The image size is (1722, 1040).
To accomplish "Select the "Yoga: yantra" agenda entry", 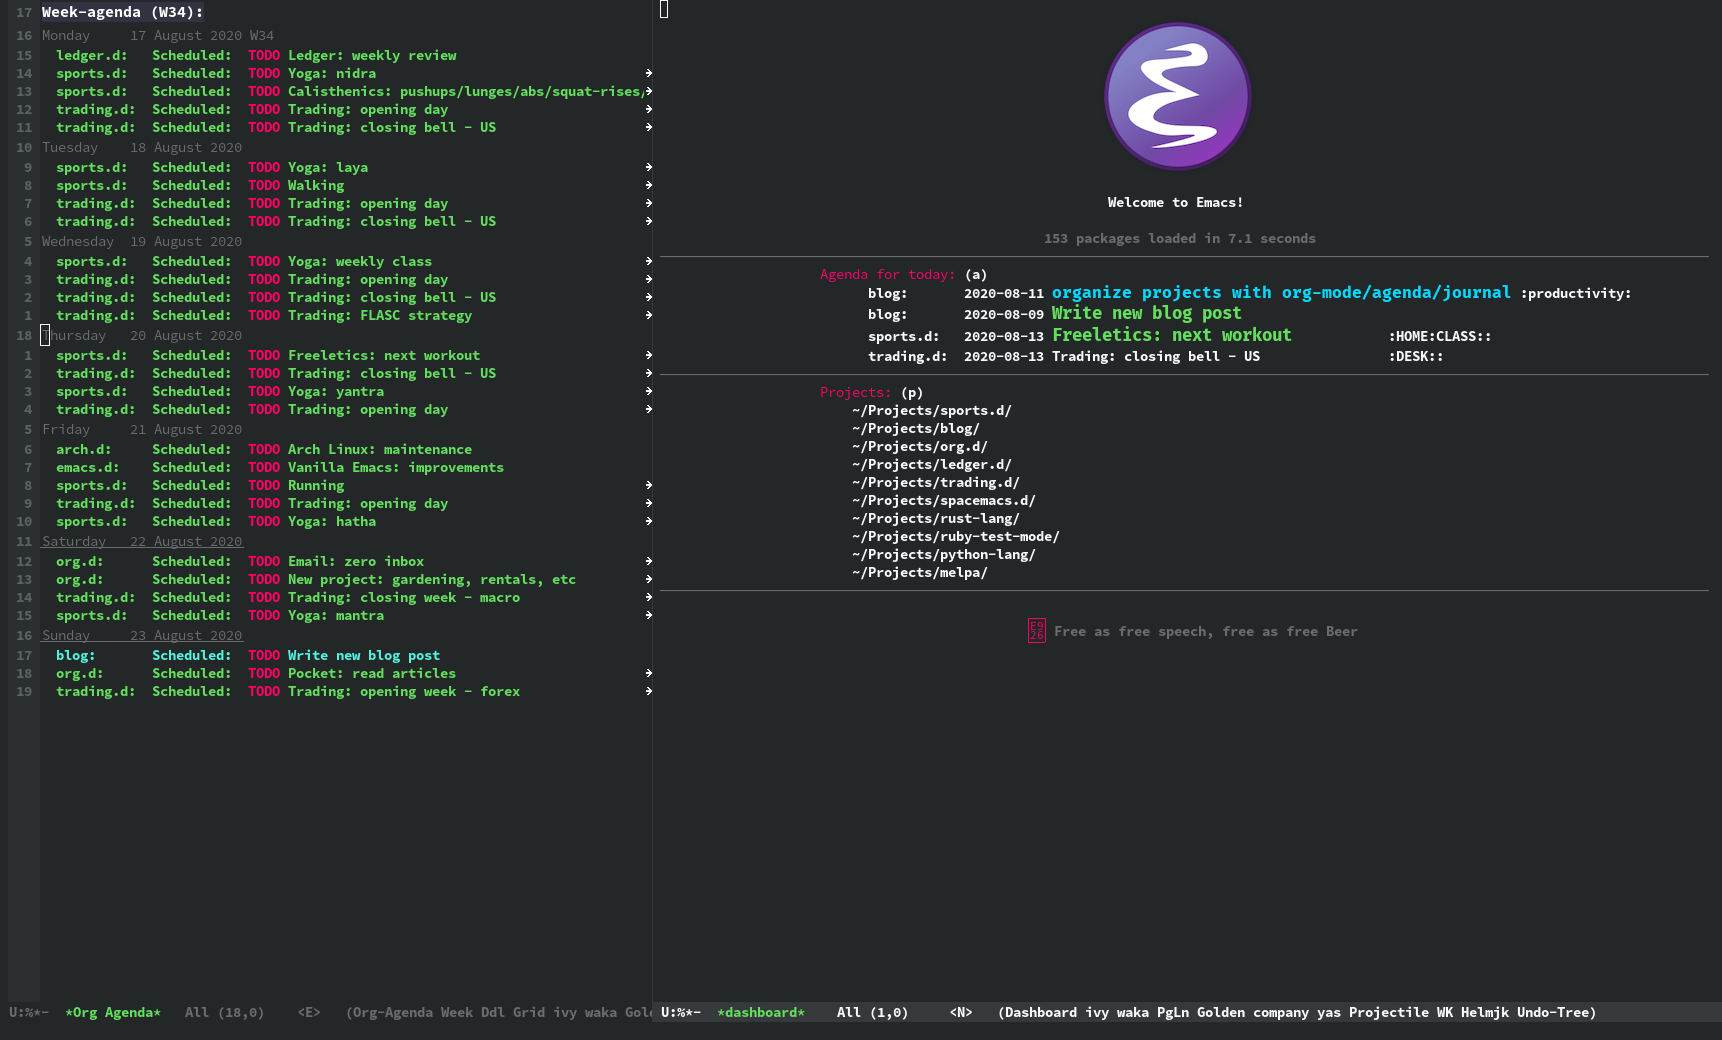I will click(336, 391).
